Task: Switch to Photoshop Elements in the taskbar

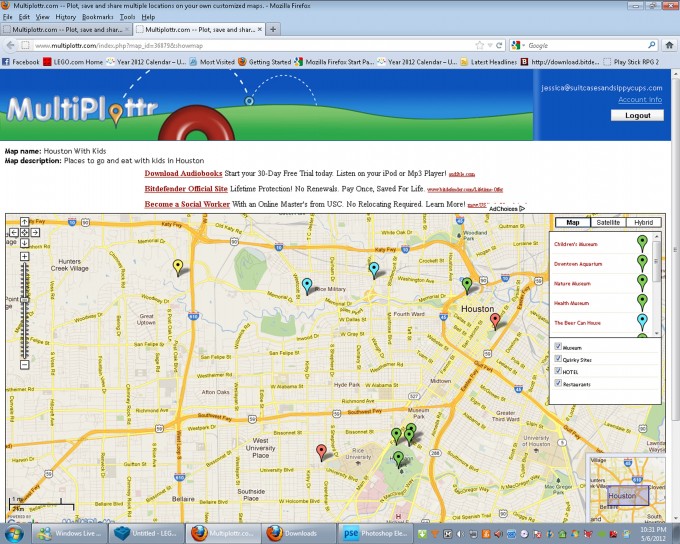Action: coord(375,534)
